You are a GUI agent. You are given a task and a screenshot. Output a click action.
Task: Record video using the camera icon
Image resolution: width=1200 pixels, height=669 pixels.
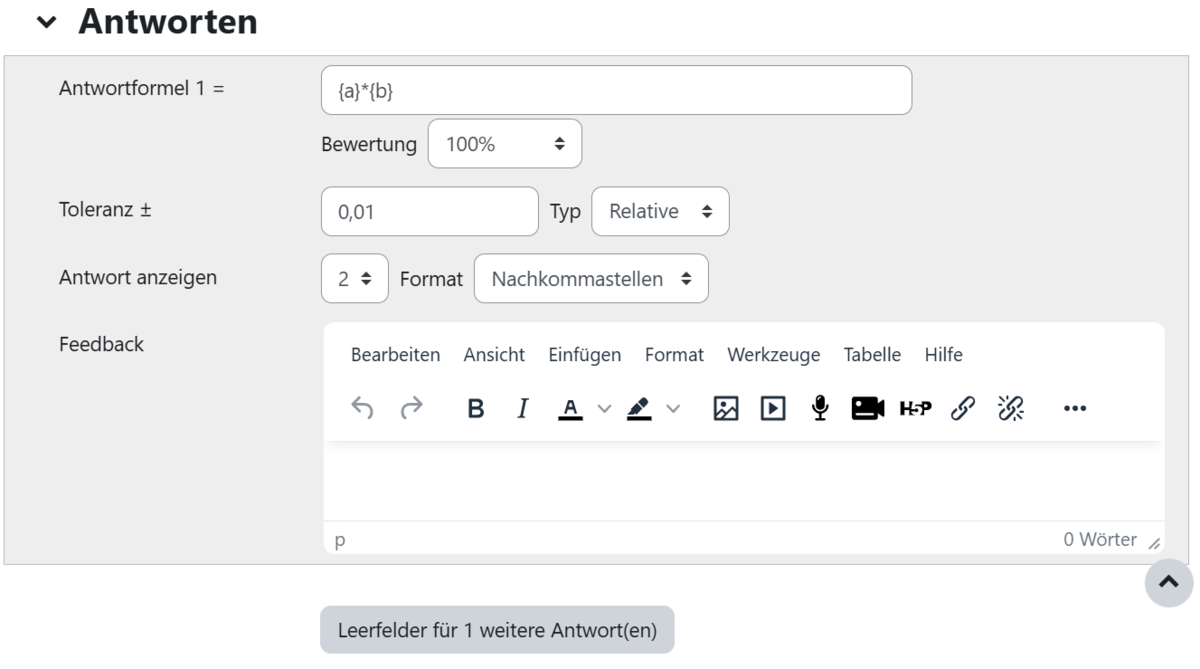868,408
